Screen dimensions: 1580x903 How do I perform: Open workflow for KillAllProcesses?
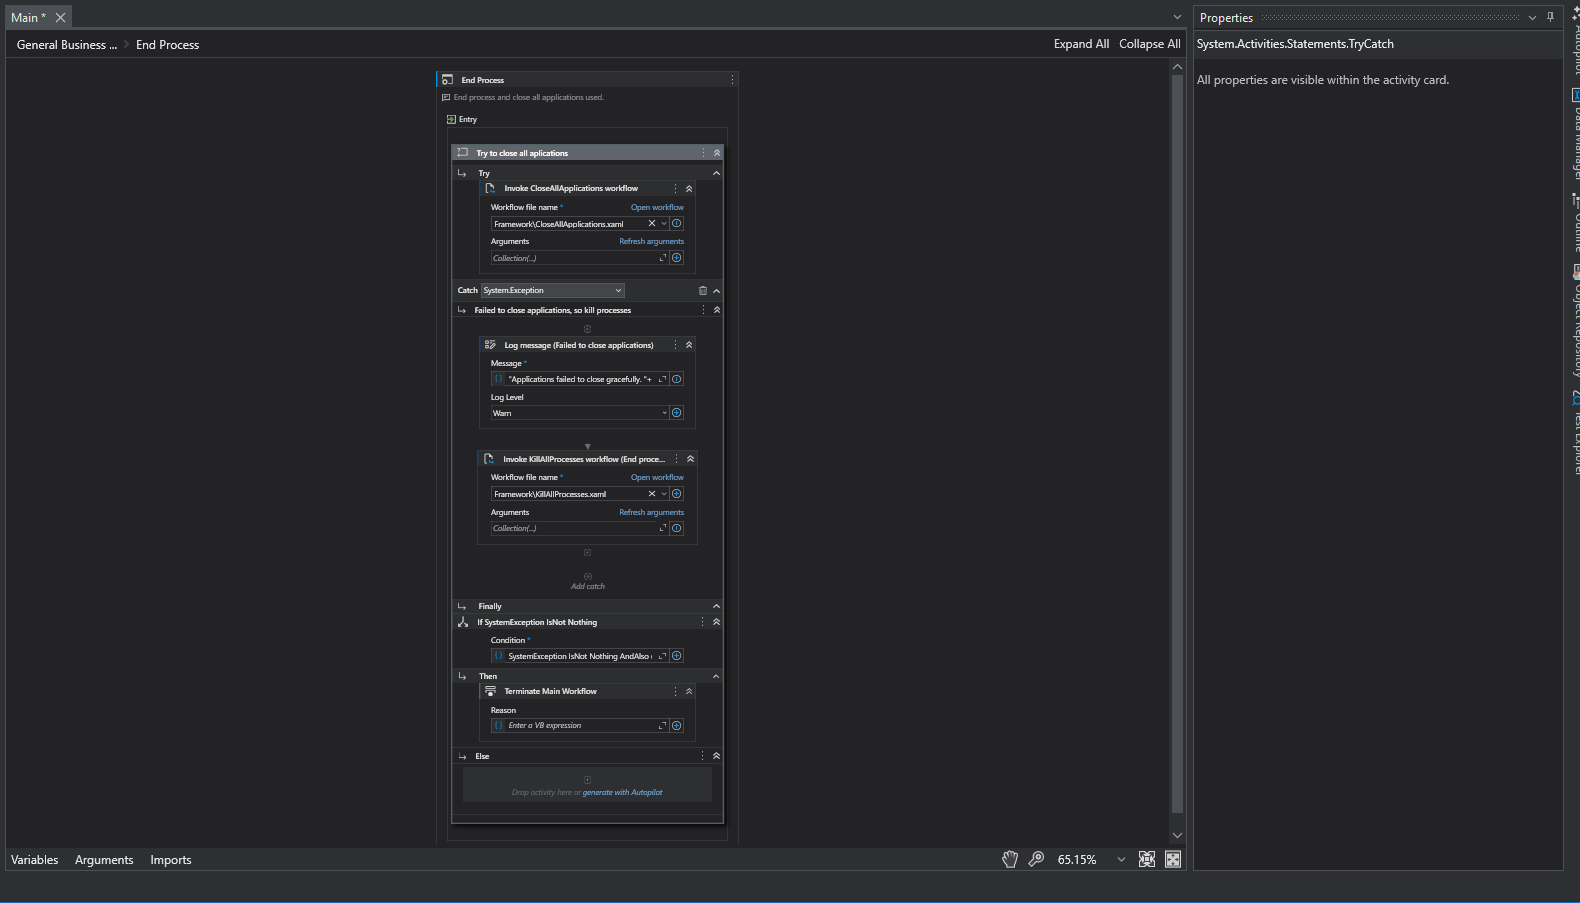pos(657,477)
